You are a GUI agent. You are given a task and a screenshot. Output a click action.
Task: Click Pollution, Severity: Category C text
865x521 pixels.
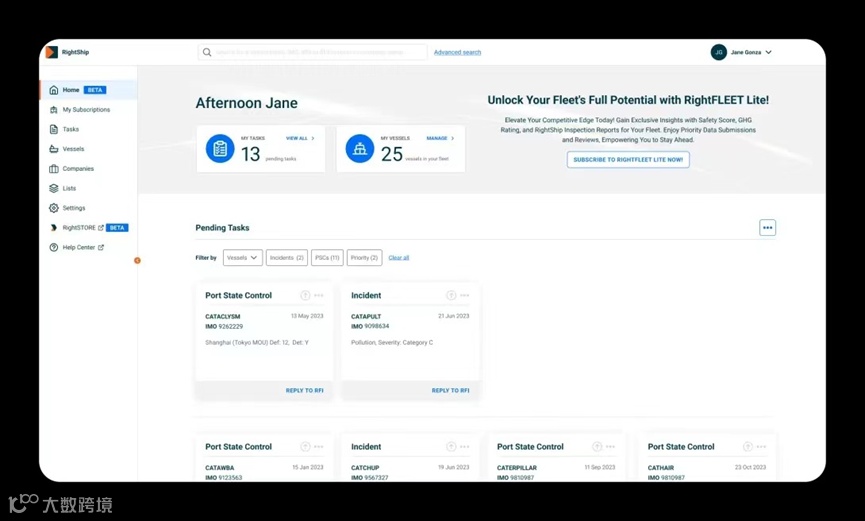tap(392, 343)
